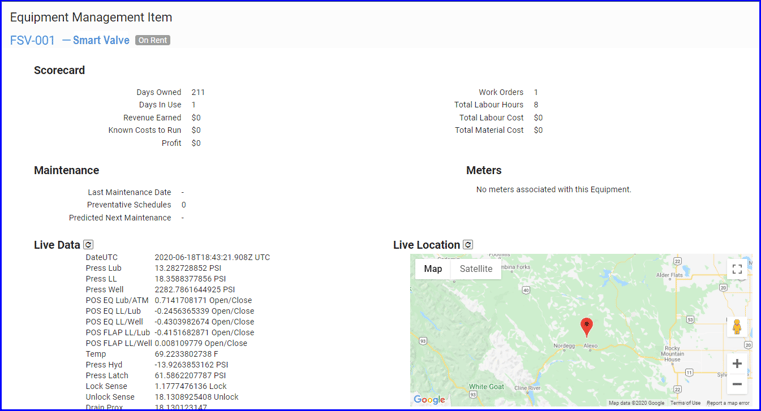Click the Equipment Management Item title

[x=91, y=17]
